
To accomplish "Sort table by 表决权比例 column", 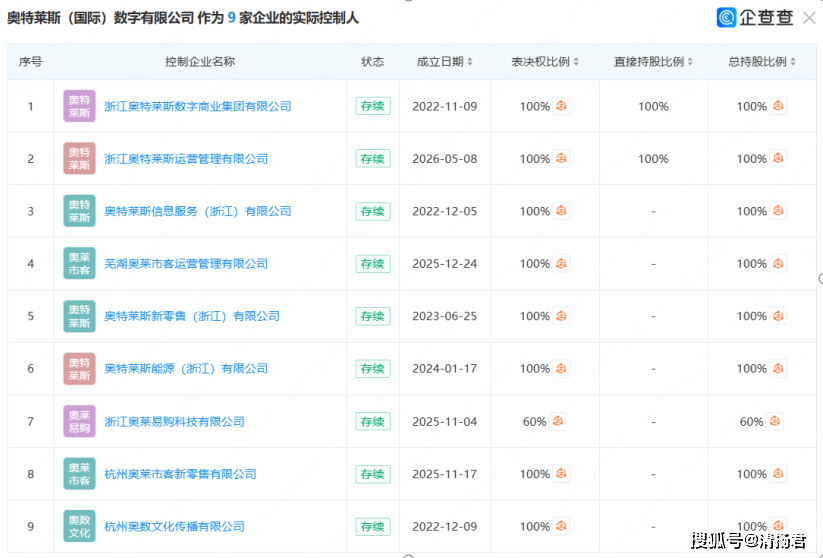I will pyautogui.click(x=576, y=62).
